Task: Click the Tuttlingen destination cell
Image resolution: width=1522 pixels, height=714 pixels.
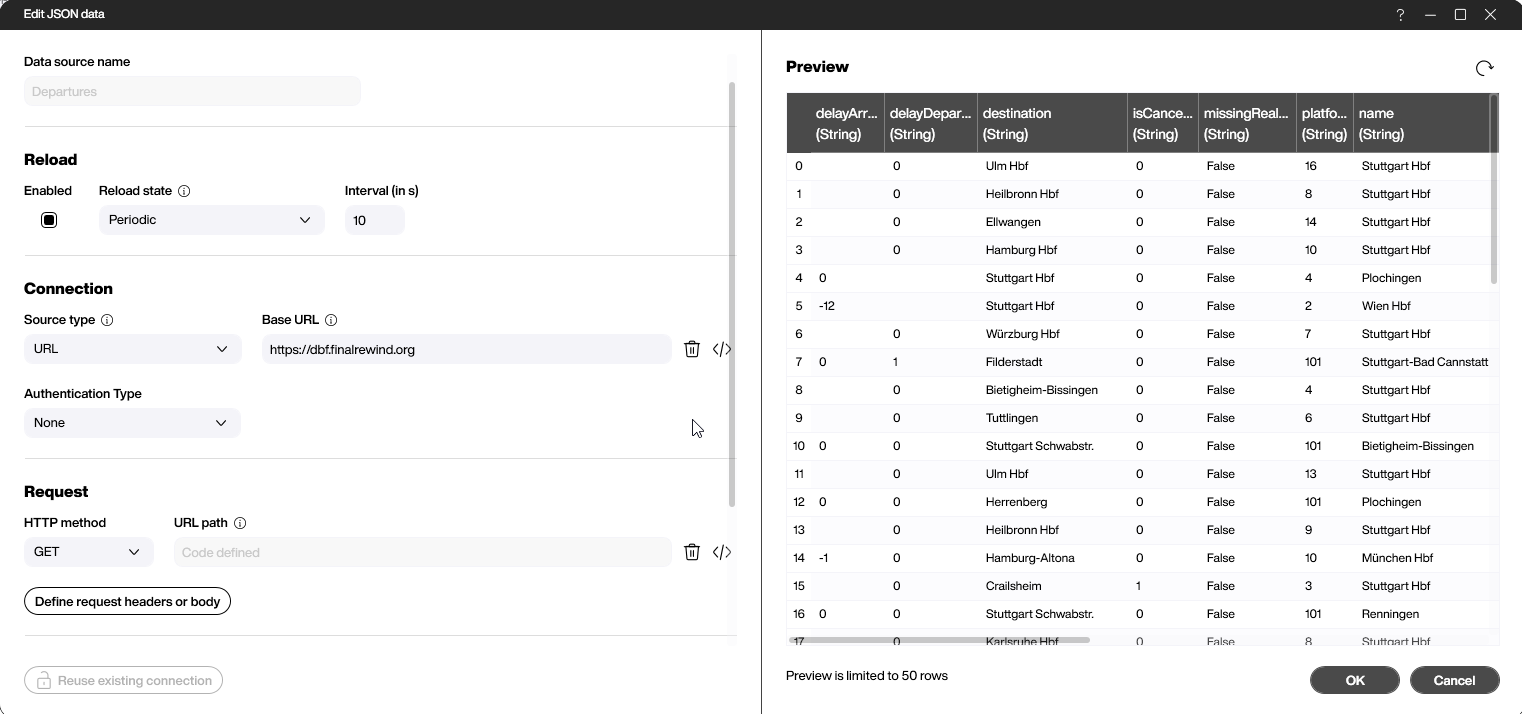Action: (1011, 418)
